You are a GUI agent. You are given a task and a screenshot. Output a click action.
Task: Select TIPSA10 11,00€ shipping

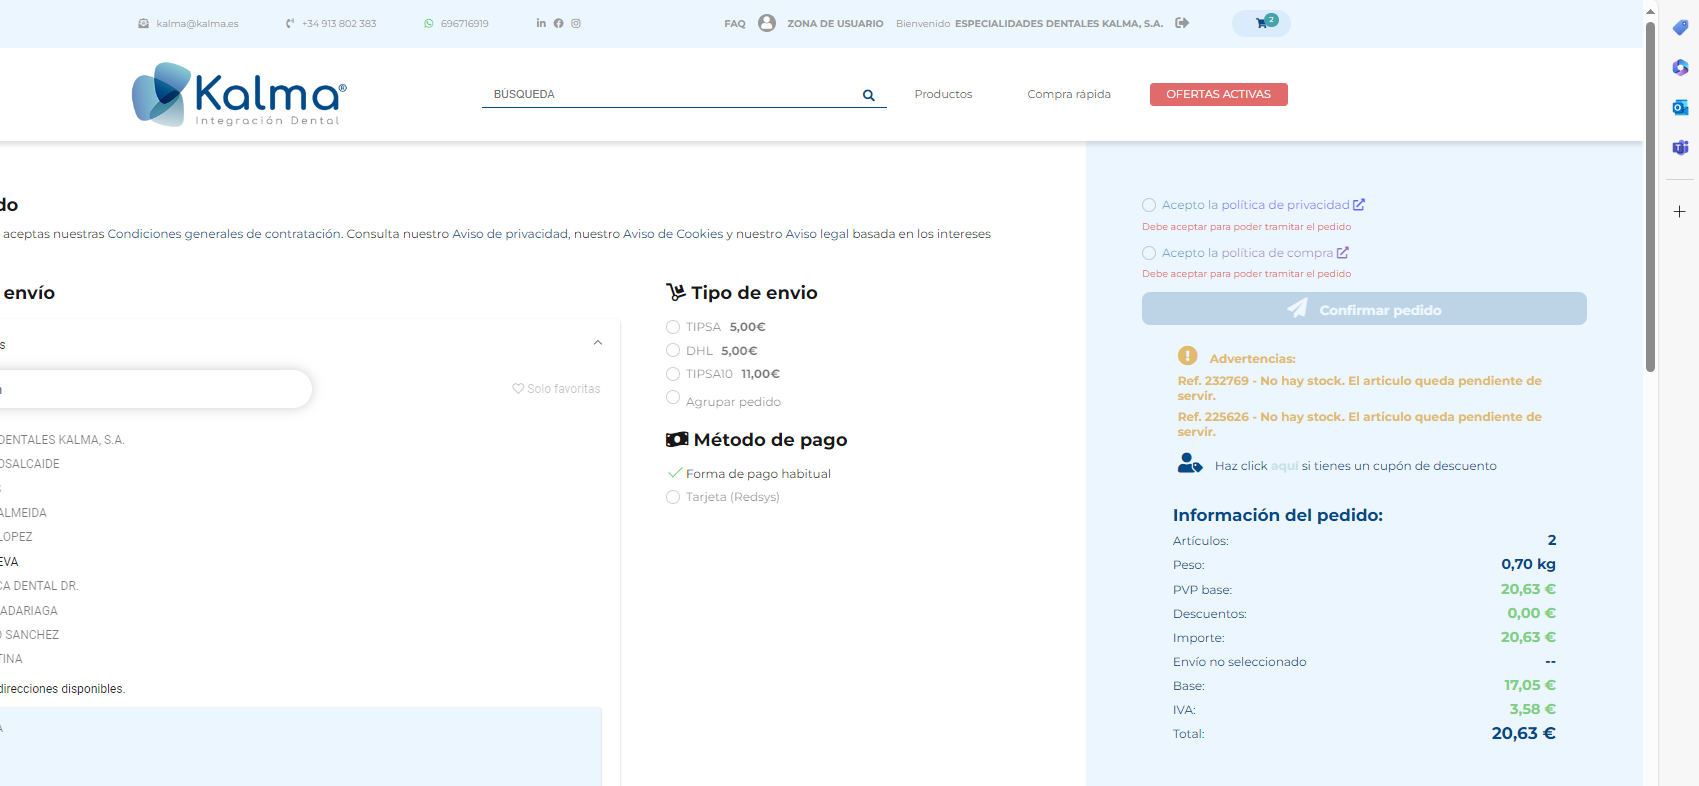tap(673, 374)
